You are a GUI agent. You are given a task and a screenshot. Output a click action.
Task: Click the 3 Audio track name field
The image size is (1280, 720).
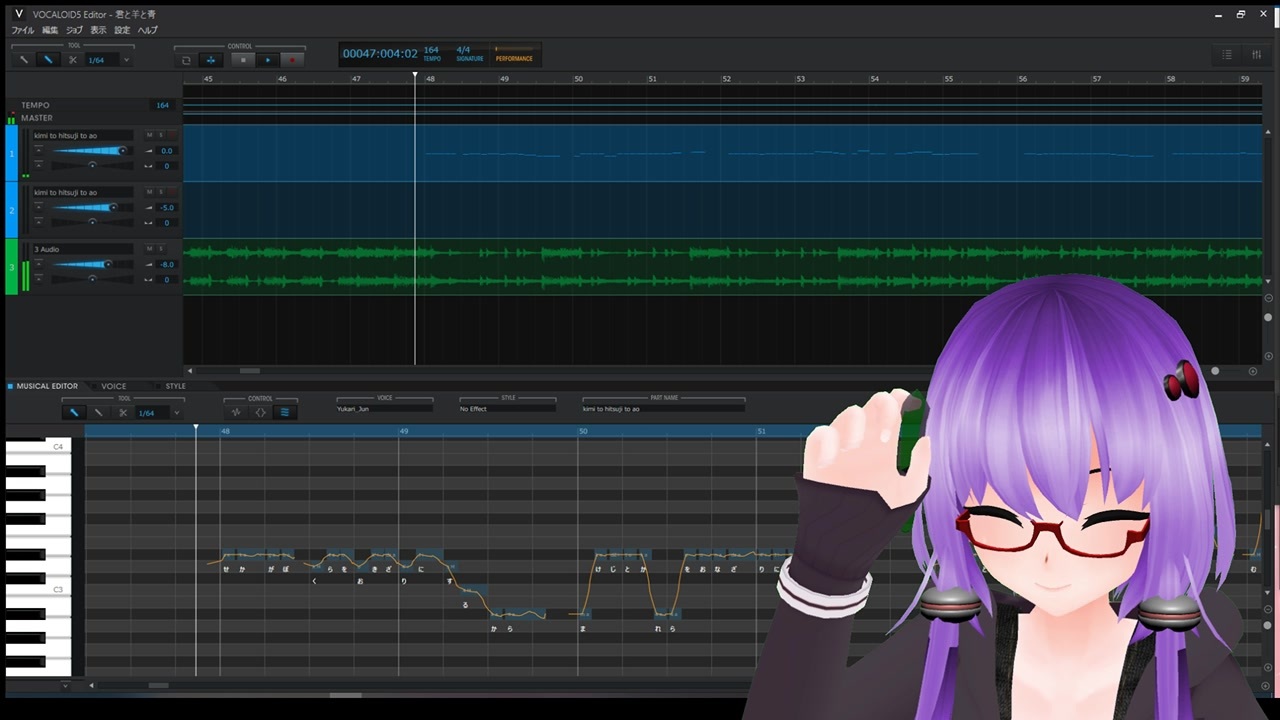[82, 249]
